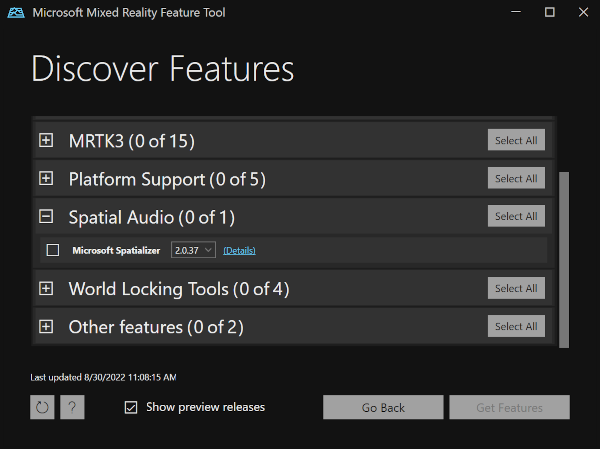This screenshot has height=449, width=600.
Task: Click the refresh feature catalog icon
Action: point(42,407)
